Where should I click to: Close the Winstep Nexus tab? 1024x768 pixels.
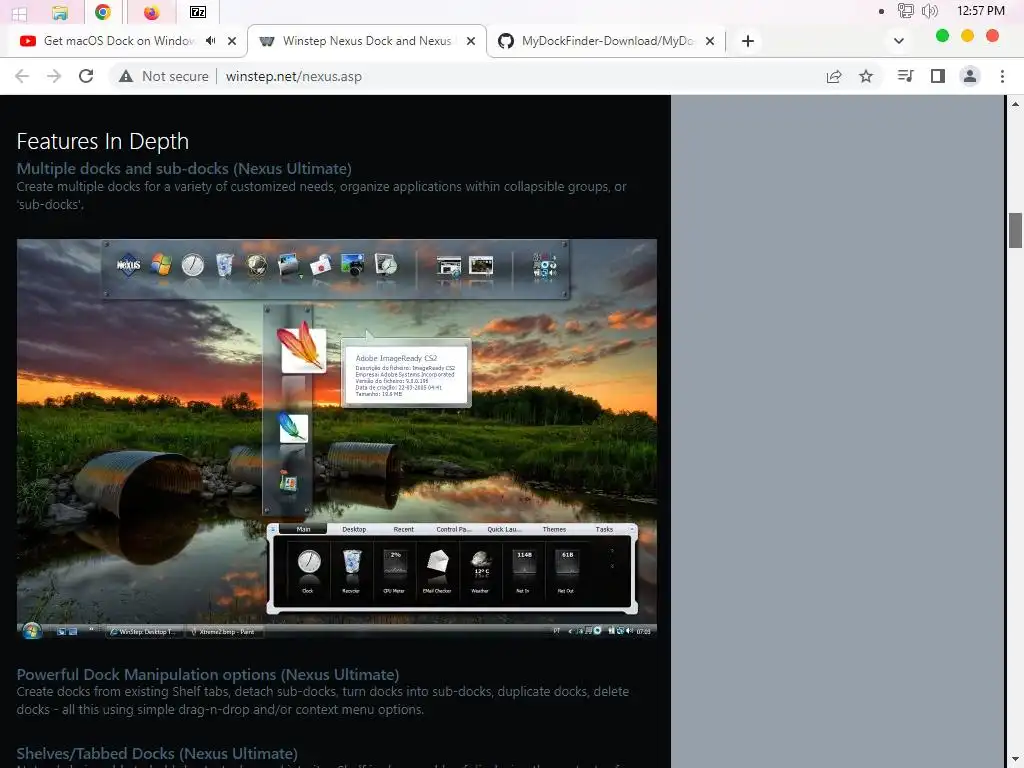click(x=471, y=41)
